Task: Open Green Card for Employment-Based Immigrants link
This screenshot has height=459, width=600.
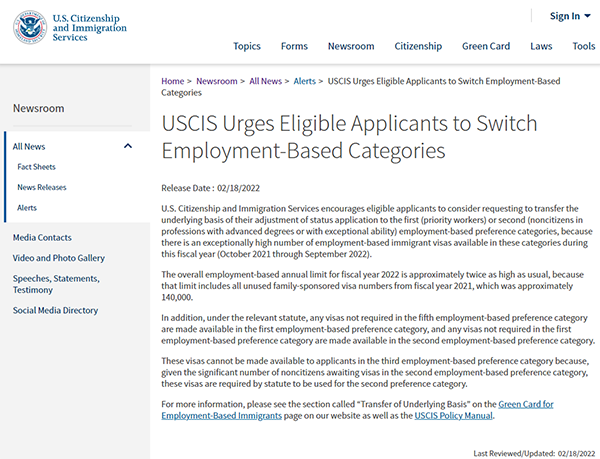Action: [357, 410]
